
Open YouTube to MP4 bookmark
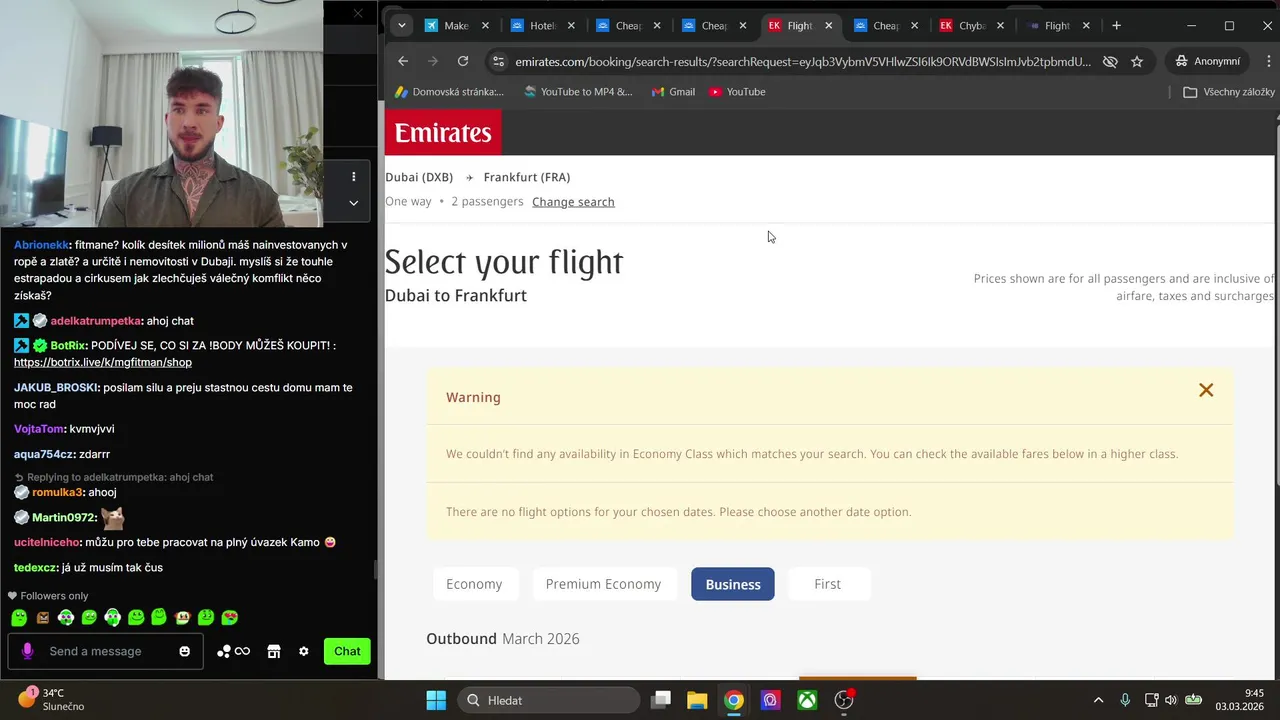coord(578,91)
